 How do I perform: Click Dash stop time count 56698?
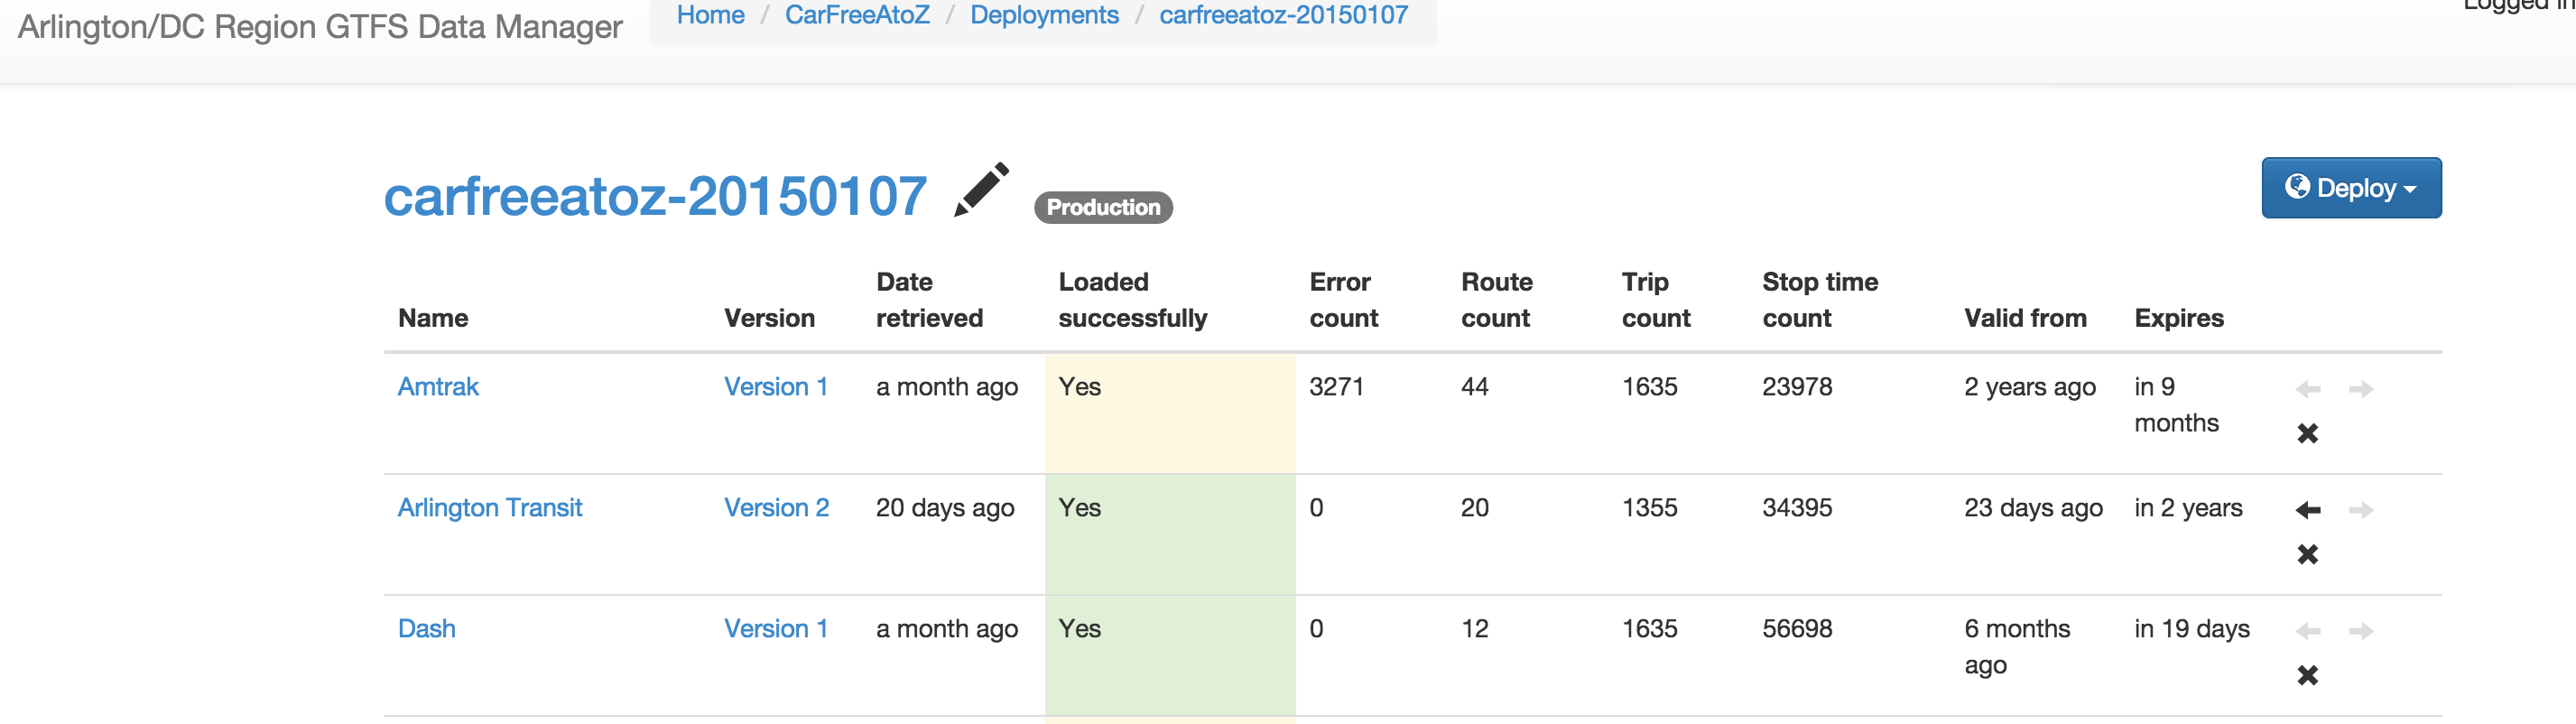(x=1797, y=629)
